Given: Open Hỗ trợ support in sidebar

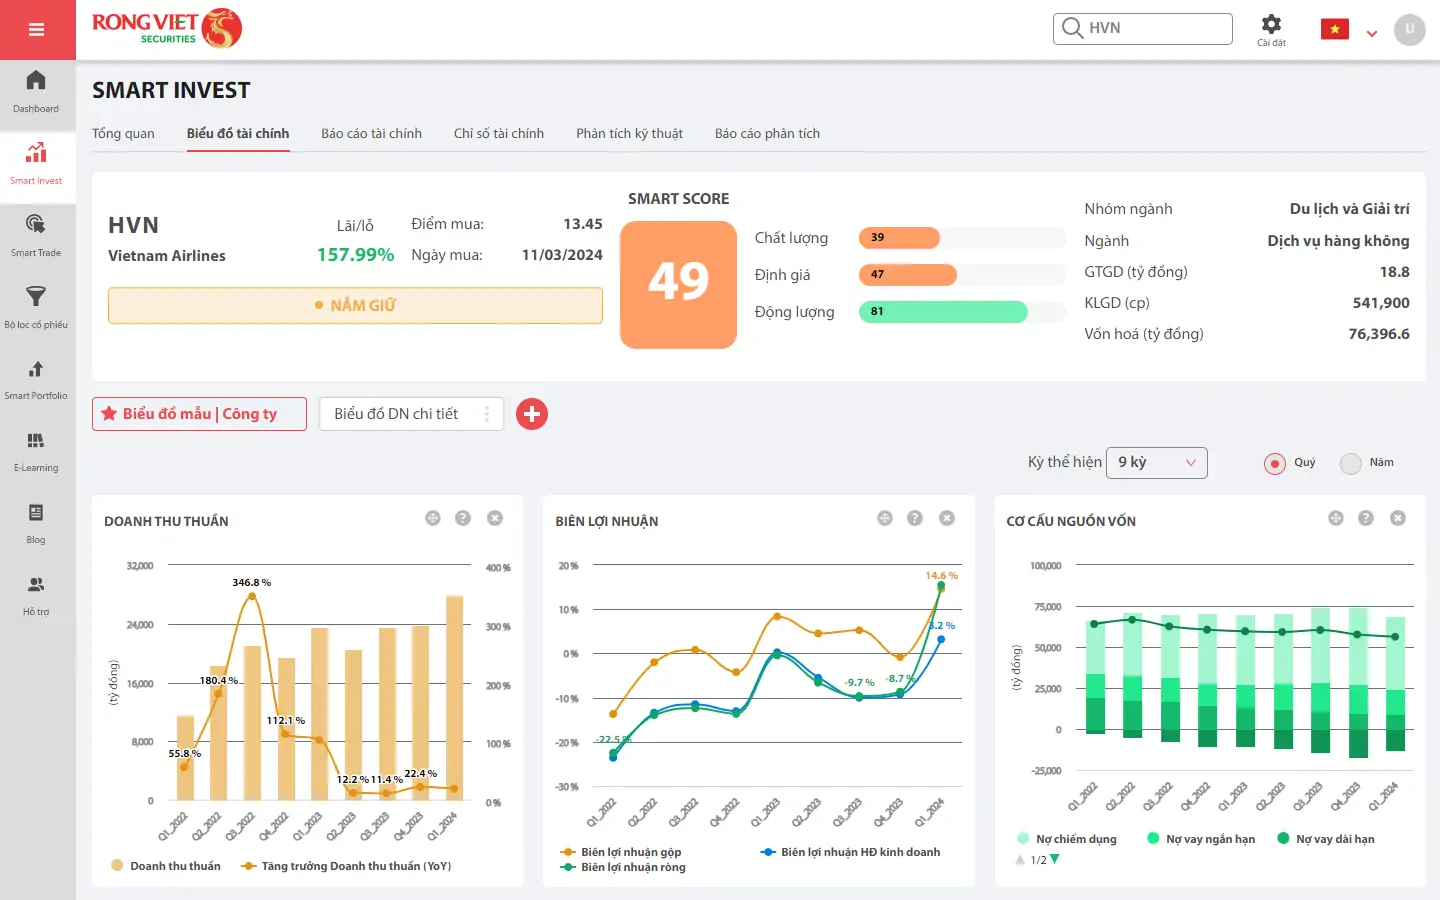Looking at the screenshot, I should tap(36, 596).
